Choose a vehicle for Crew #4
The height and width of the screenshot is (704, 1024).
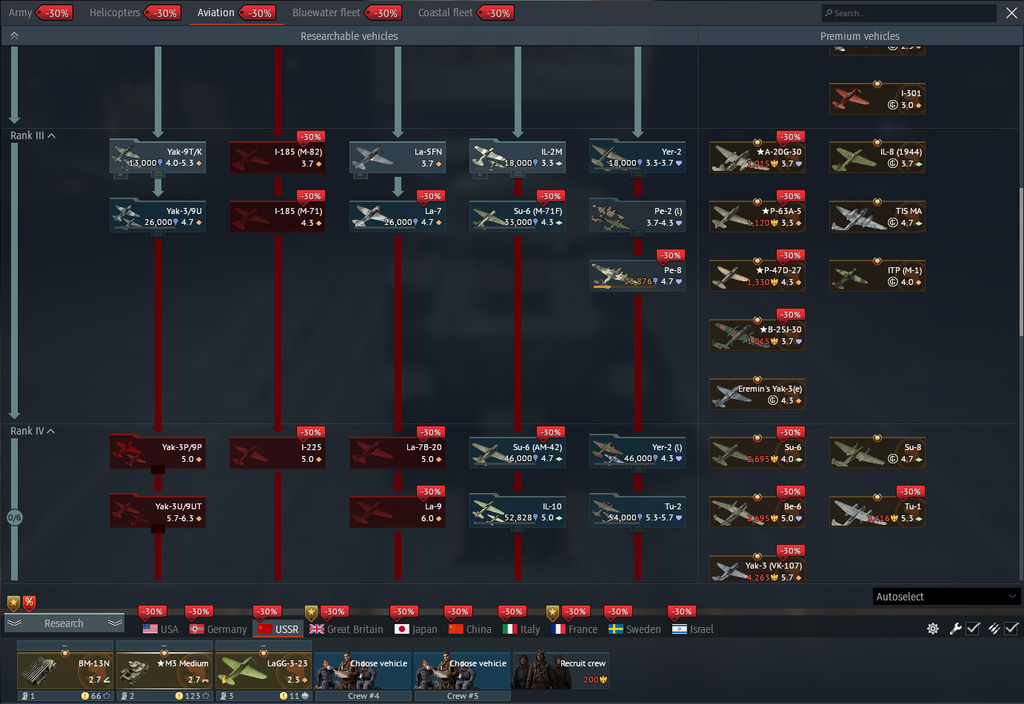(x=363, y=671)
